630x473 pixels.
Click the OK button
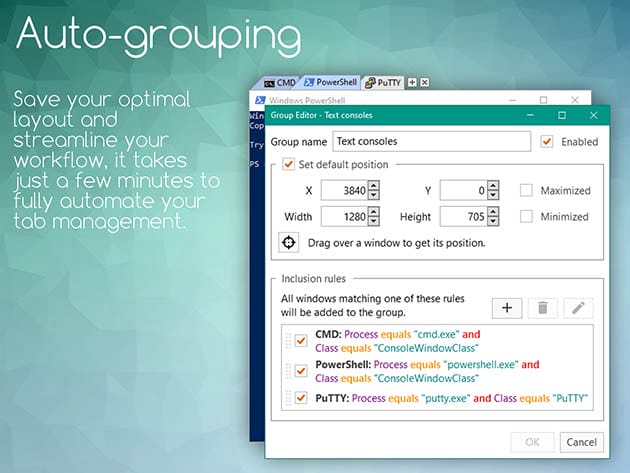point(532,442)
